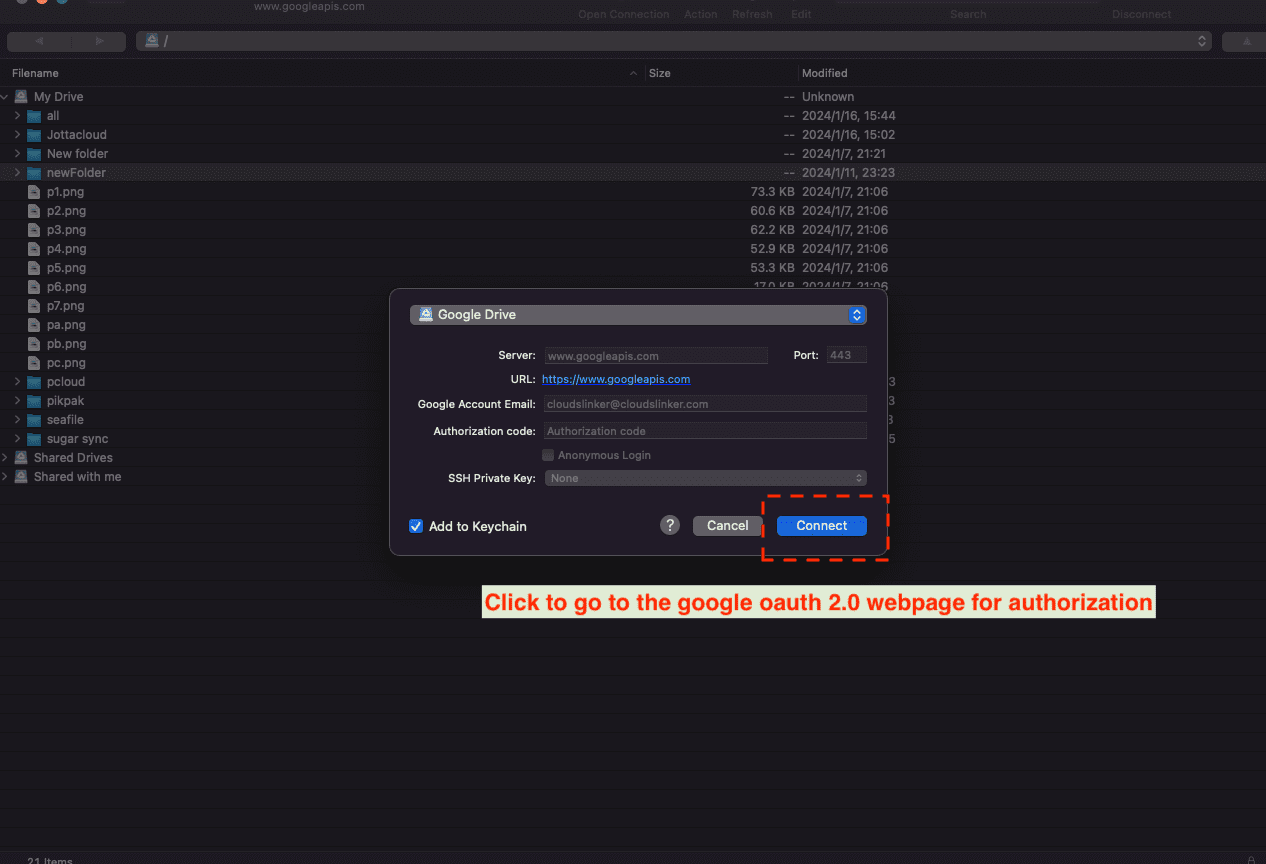Click the pa.png file icon
This screenshot has height=864, width=1266.
tap(34, 325)
